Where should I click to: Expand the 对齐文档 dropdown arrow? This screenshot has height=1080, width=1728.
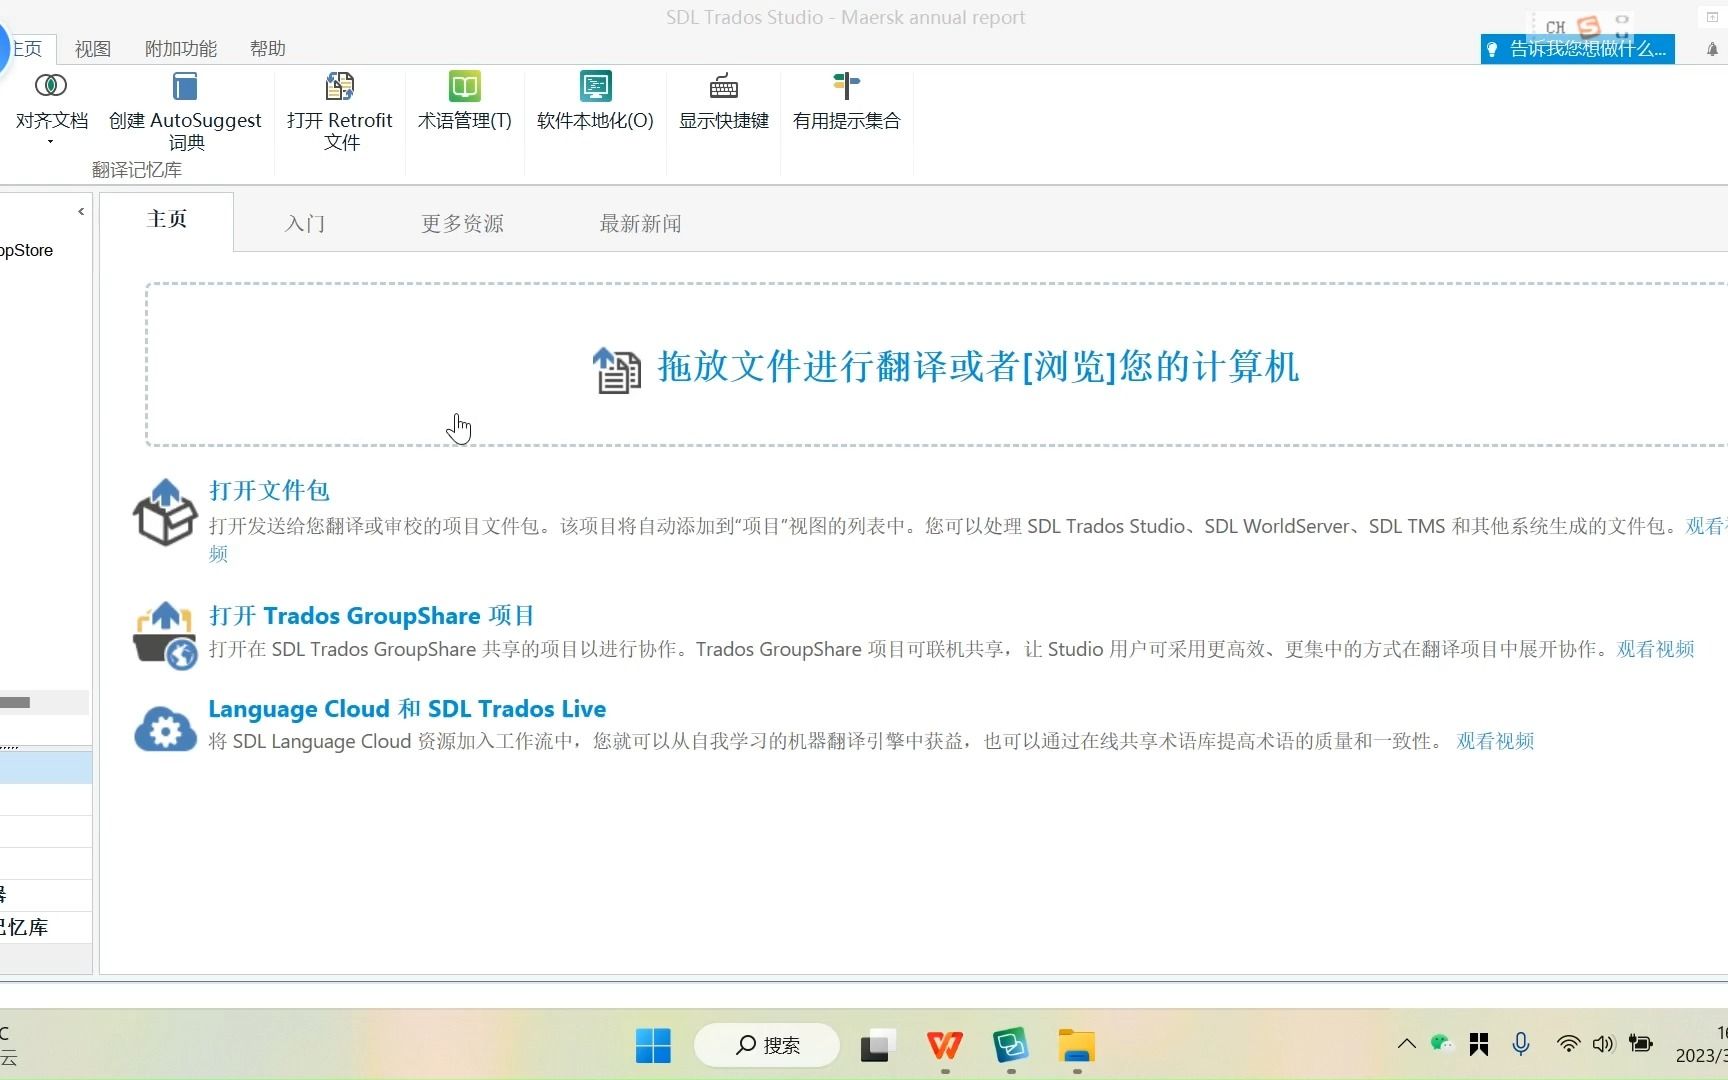click(51, 143)
